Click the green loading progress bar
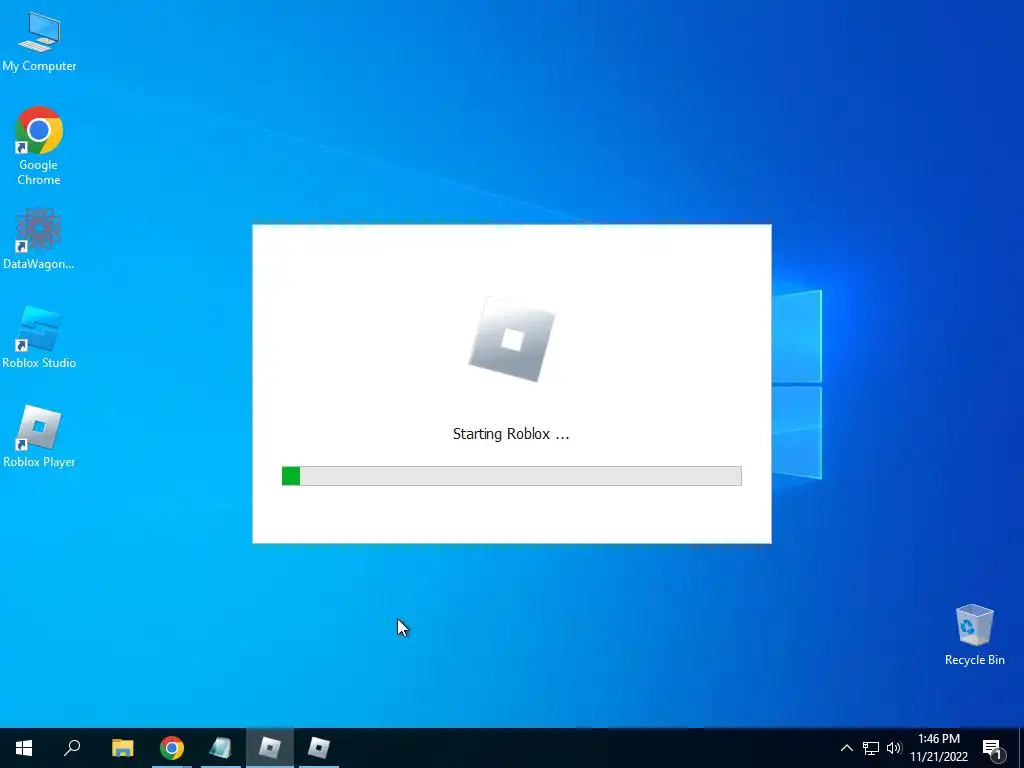Screen dimensions: 1024x768 tap(511, 476)
